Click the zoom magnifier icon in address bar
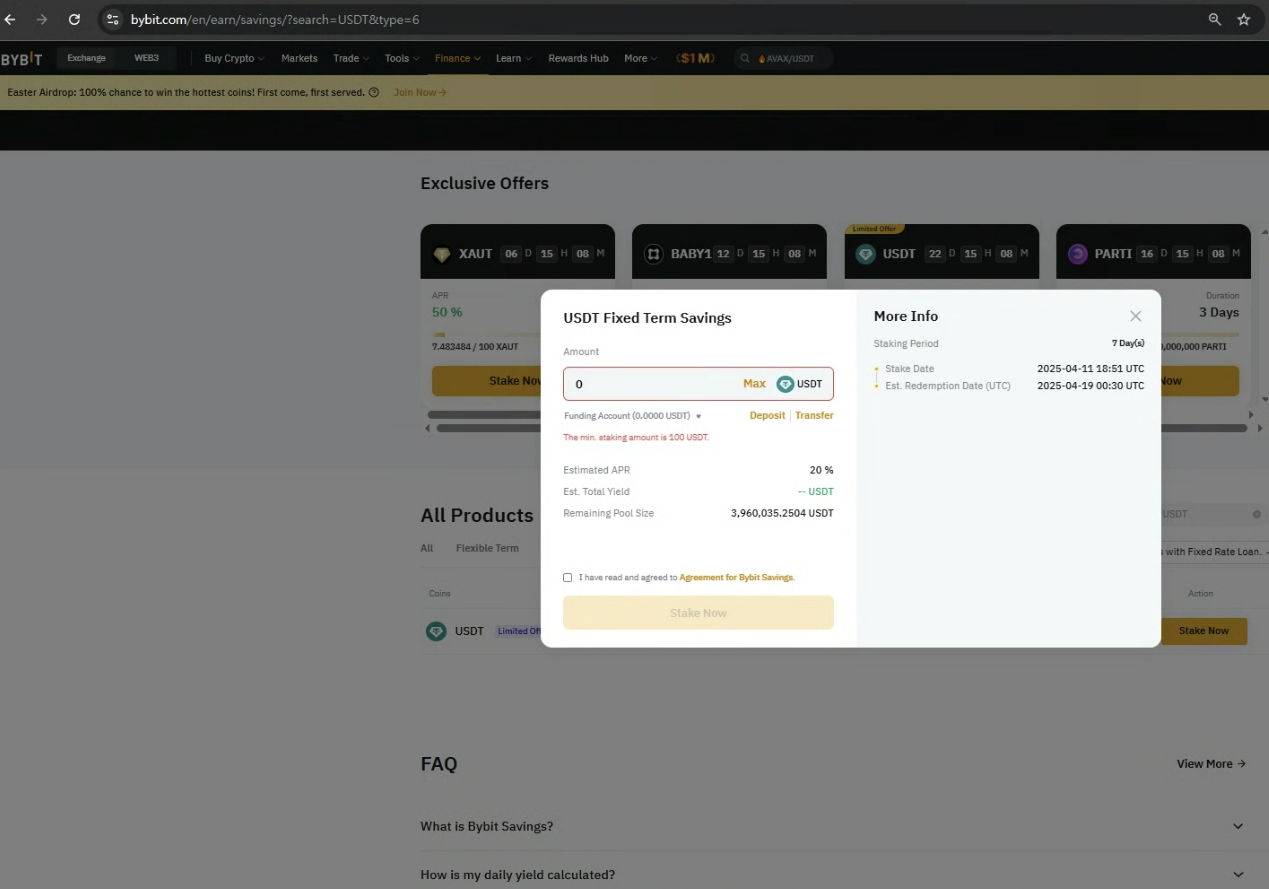Screen dimensions: 1269x889 click(1215, 19)
